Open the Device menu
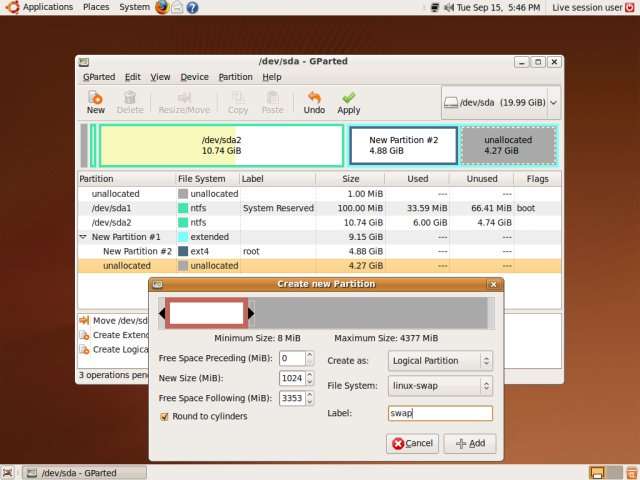 pos(194,77)
